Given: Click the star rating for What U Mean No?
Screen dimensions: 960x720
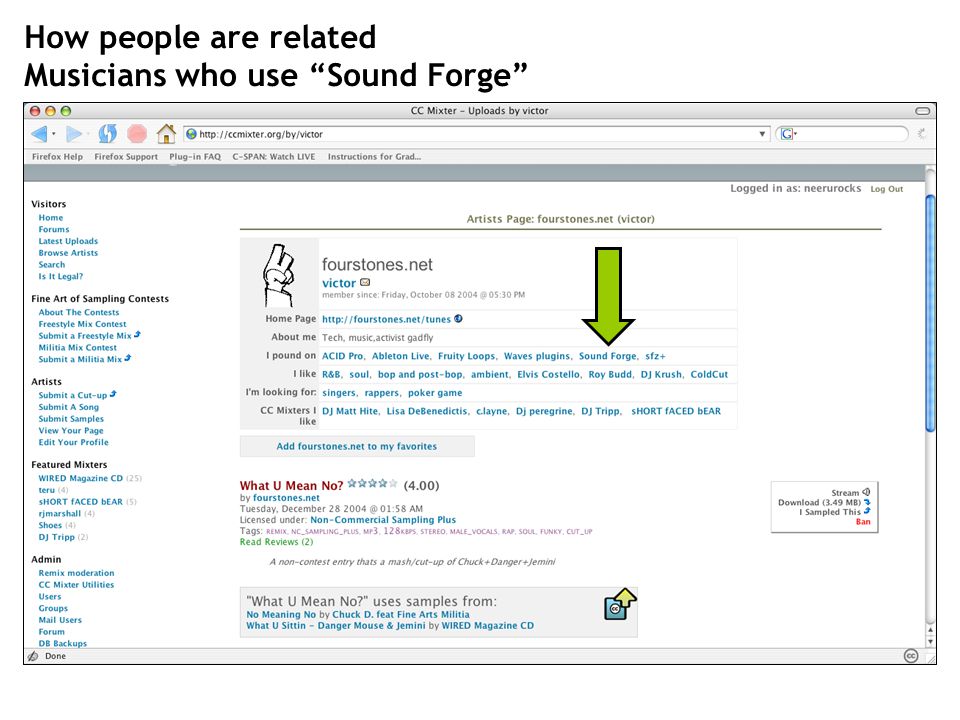Looking at the screenshot, I should pyautogui.click(x=372, y=483).
